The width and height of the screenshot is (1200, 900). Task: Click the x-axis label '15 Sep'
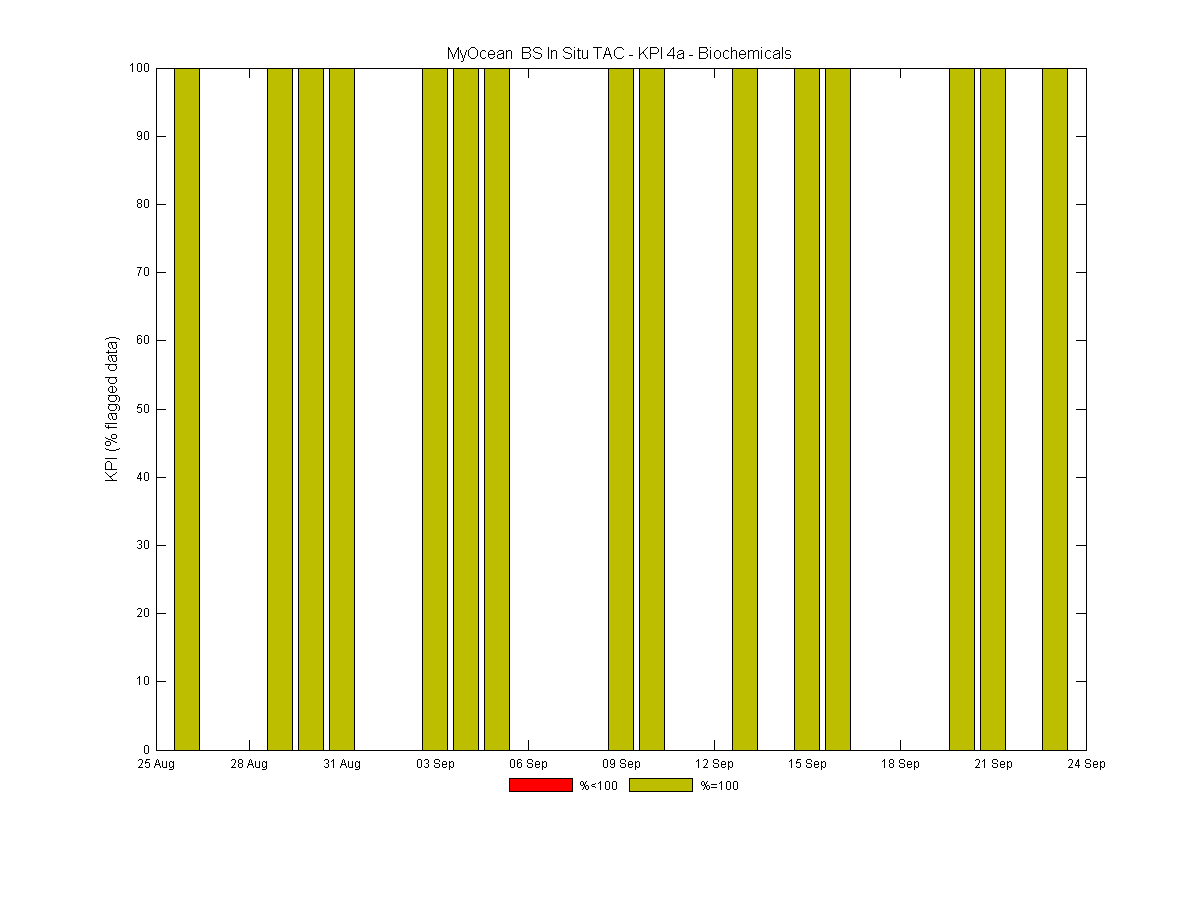click(807, 764)
